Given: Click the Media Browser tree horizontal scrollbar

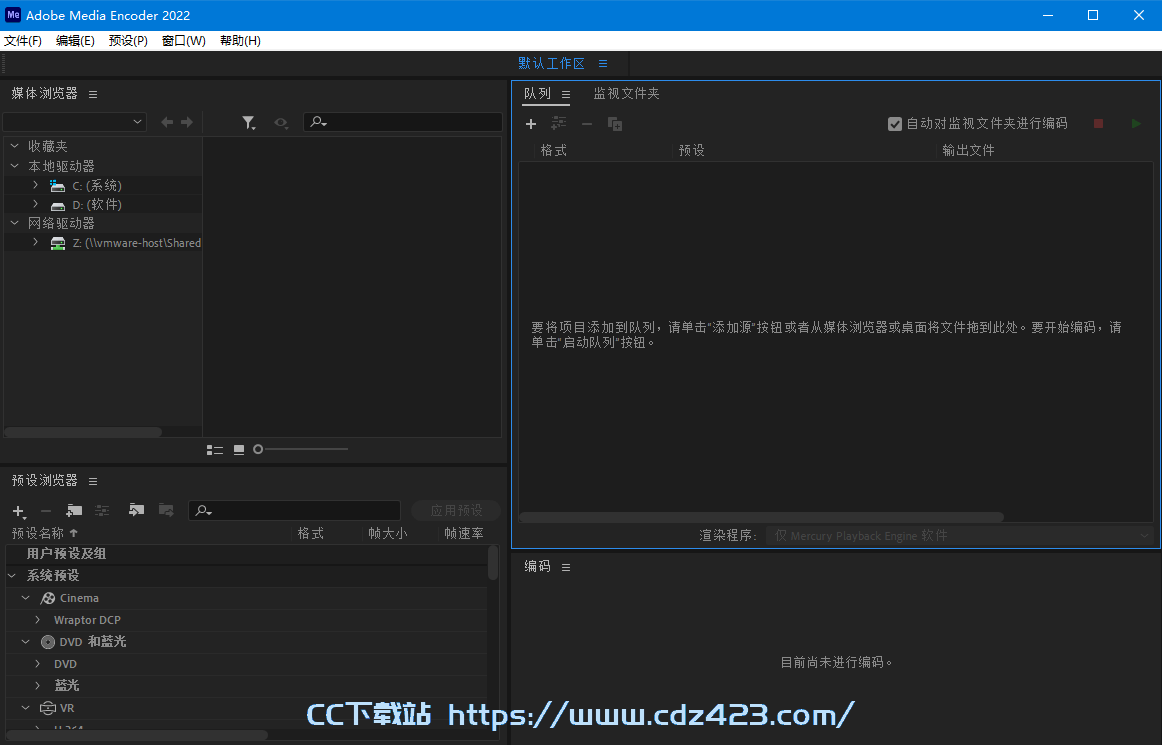Looking at the screenshot, I should click(83, 431).
